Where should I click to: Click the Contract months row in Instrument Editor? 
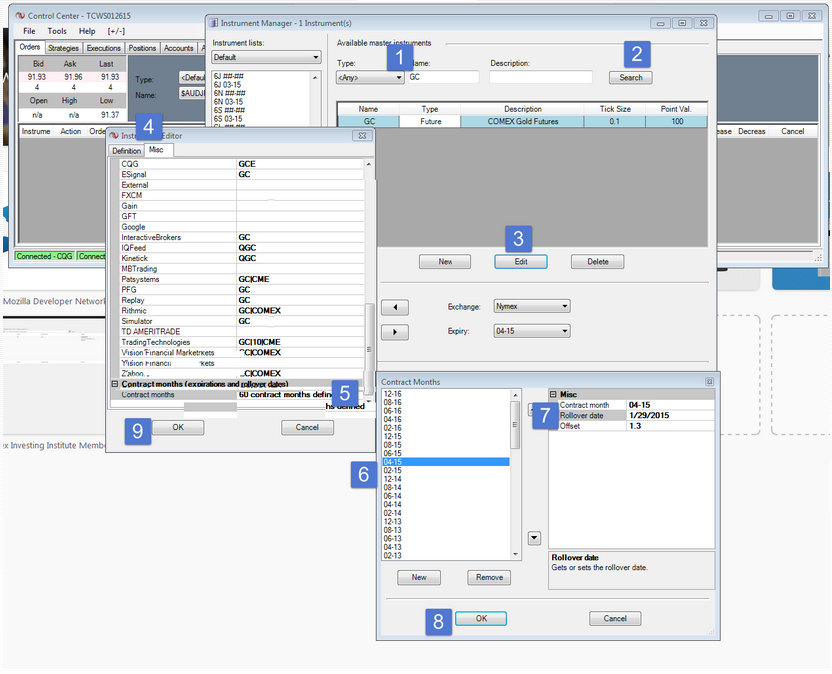(238, 395)
